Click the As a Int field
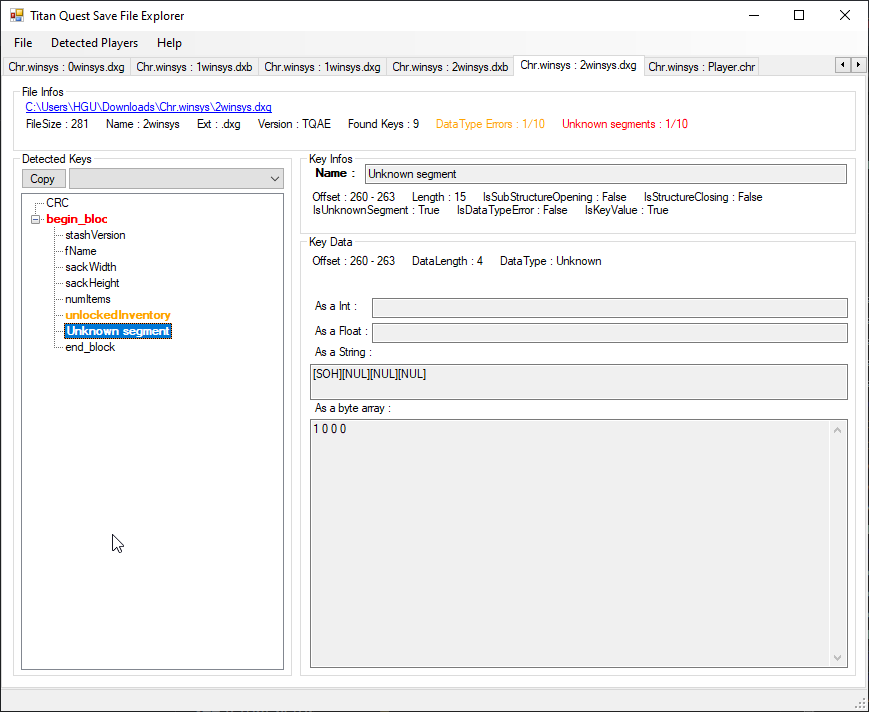 point(609,308)
